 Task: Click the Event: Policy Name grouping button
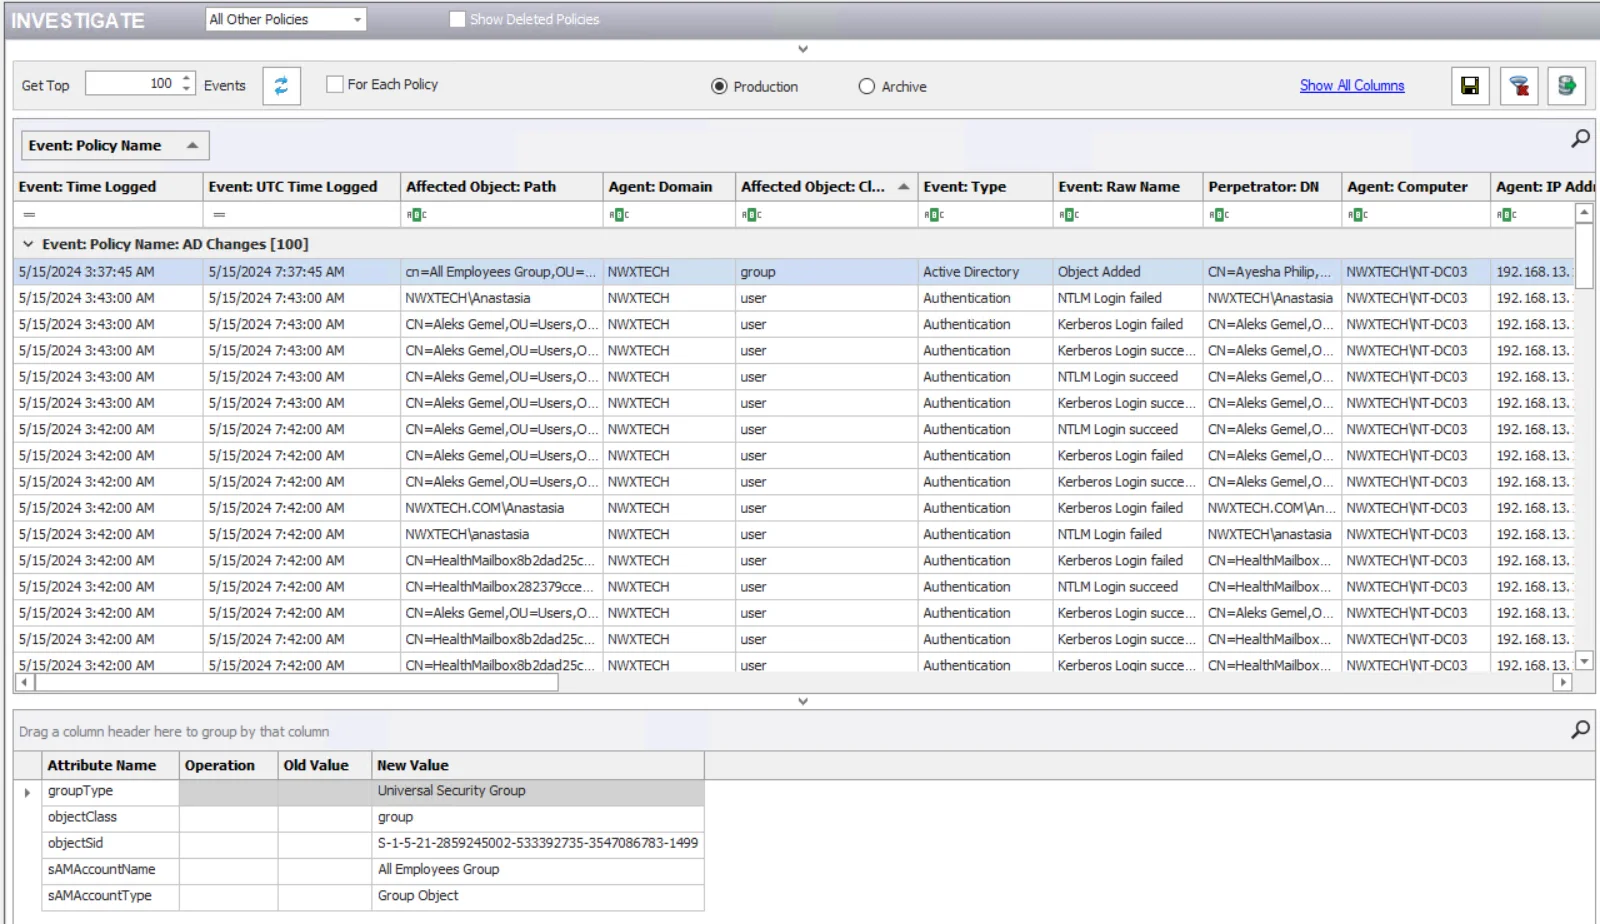(x=115, y=145)
